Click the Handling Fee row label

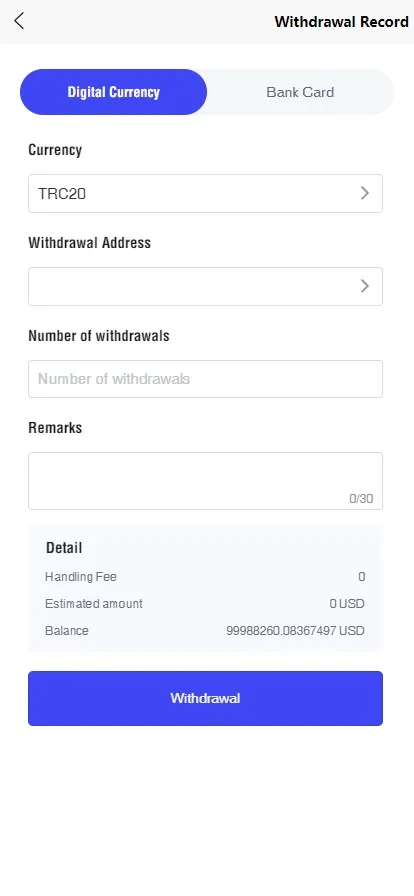[x=81, y=577]
